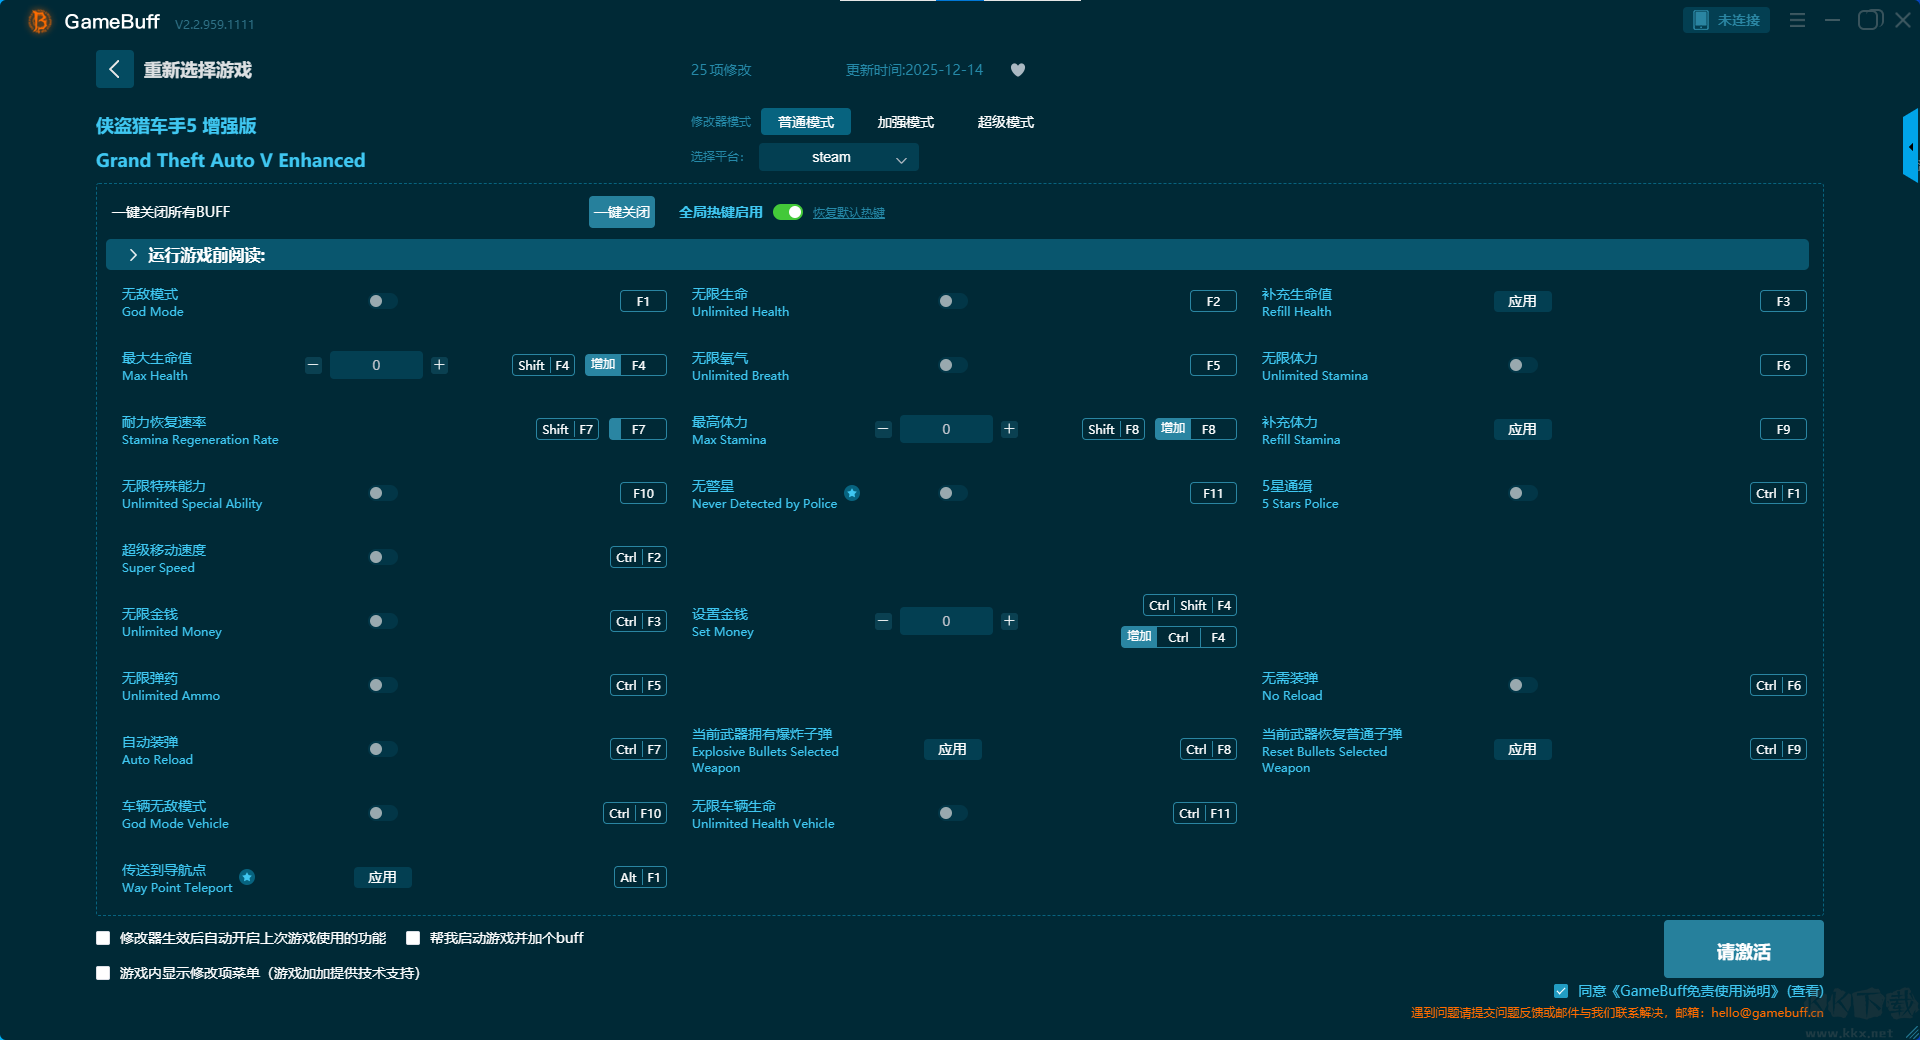
Task: Decrease Max Health with minus icon
Action: point(313,365)
